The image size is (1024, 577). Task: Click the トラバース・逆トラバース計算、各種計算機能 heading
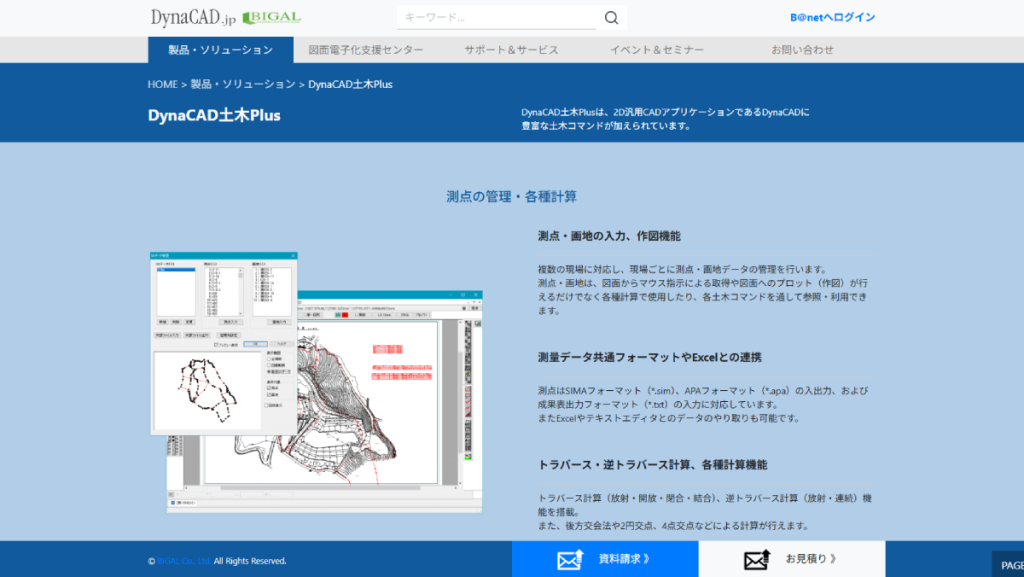click(x=652, y=465)
